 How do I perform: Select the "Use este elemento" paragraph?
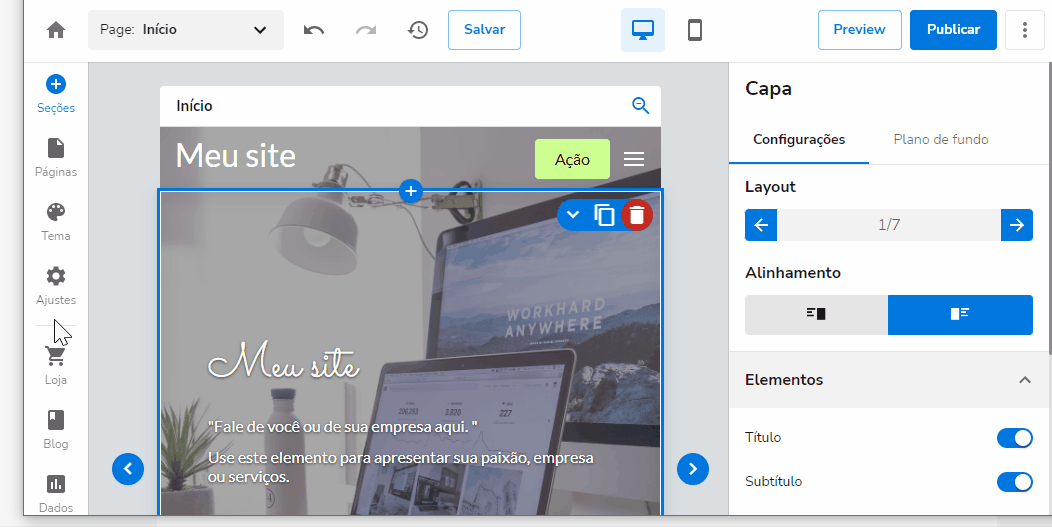(x=401, y=467)
